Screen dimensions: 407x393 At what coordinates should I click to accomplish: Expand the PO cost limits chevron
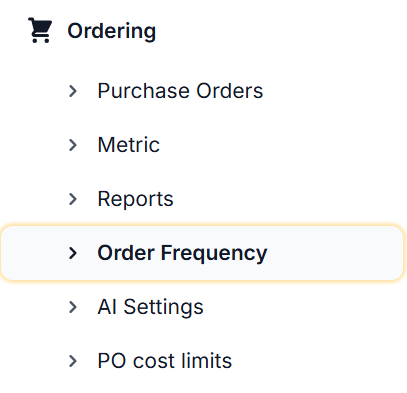(x=73, y=361)
